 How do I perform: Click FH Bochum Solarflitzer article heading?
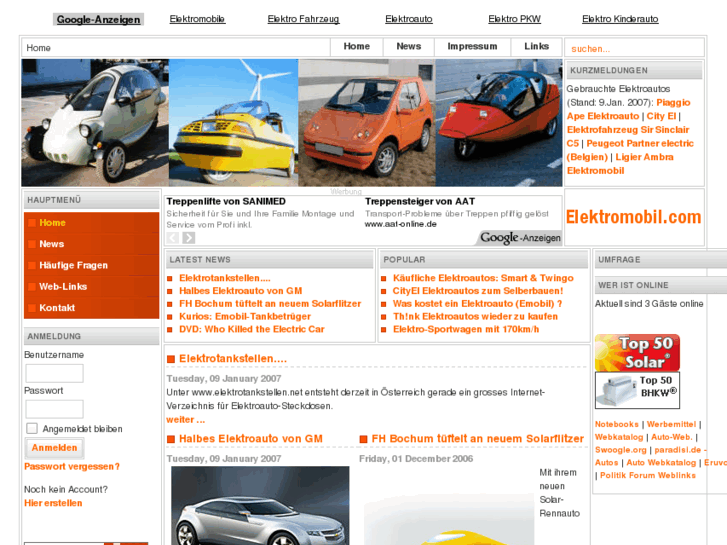pos(478,439)
